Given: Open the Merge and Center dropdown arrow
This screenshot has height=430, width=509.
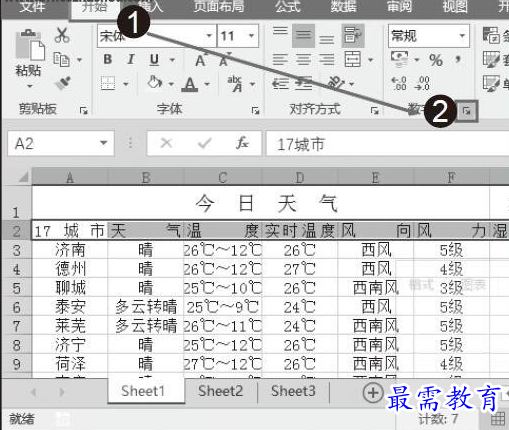Looking at the screenshot, I should 370,60.
